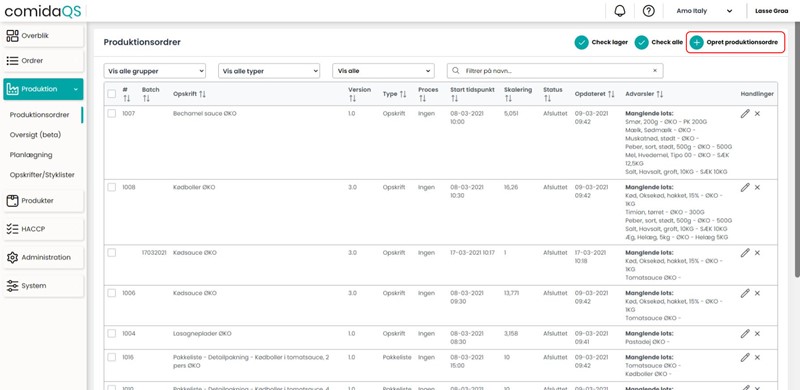Expand the Vis alle typer dropdown
800x390 pixels.
(x=269, y=71)
